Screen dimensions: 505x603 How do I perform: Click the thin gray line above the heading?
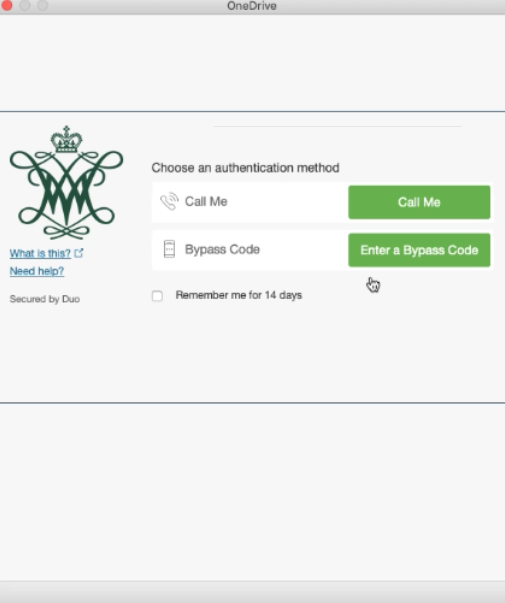(338, 126)
